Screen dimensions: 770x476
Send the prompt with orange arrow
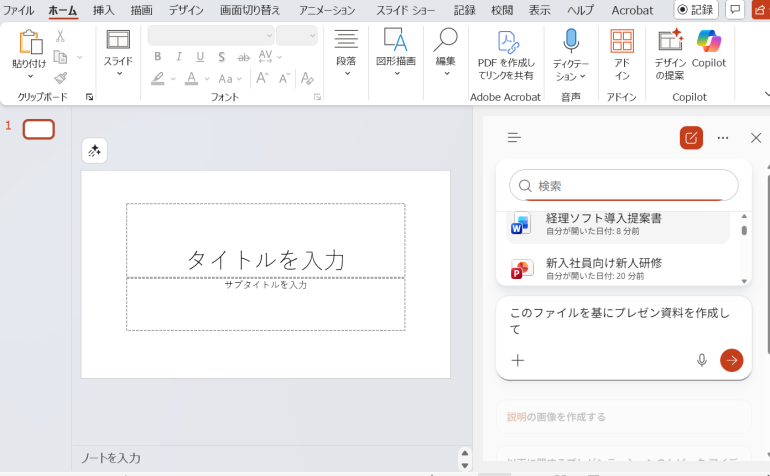731,361
